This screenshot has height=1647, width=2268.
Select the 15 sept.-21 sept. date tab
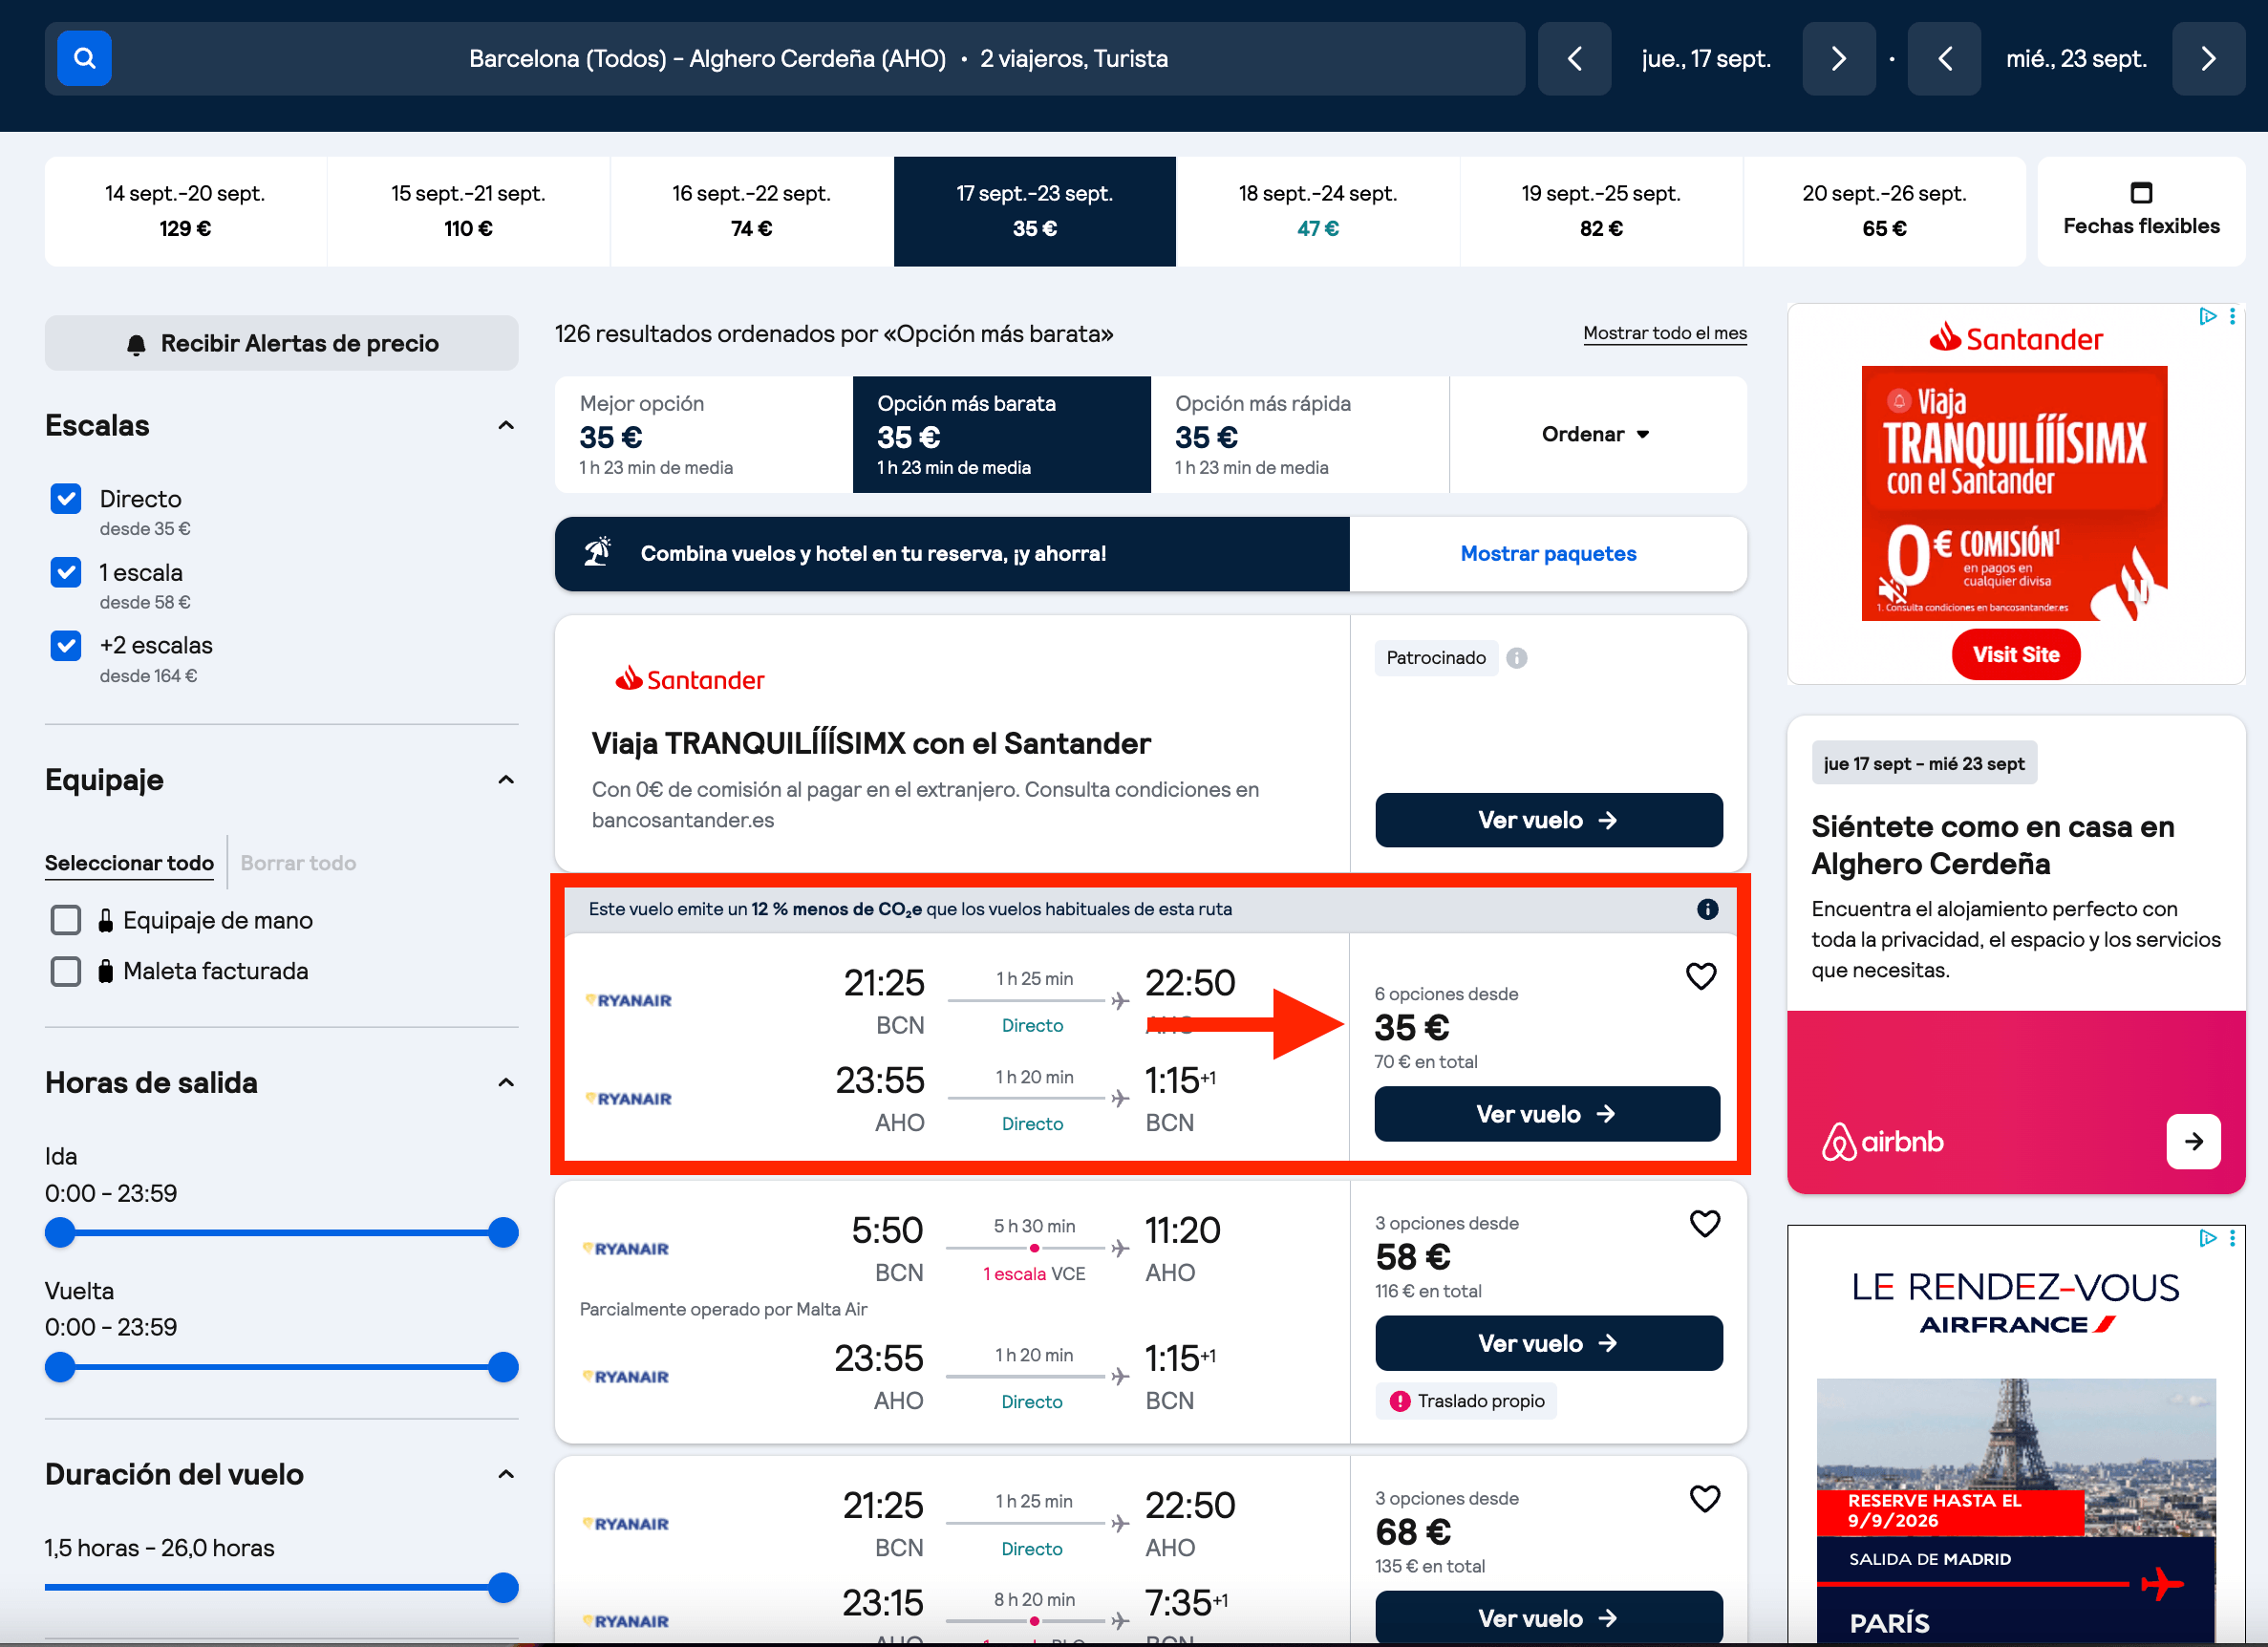pyautogui.click(x=468, y=211)
